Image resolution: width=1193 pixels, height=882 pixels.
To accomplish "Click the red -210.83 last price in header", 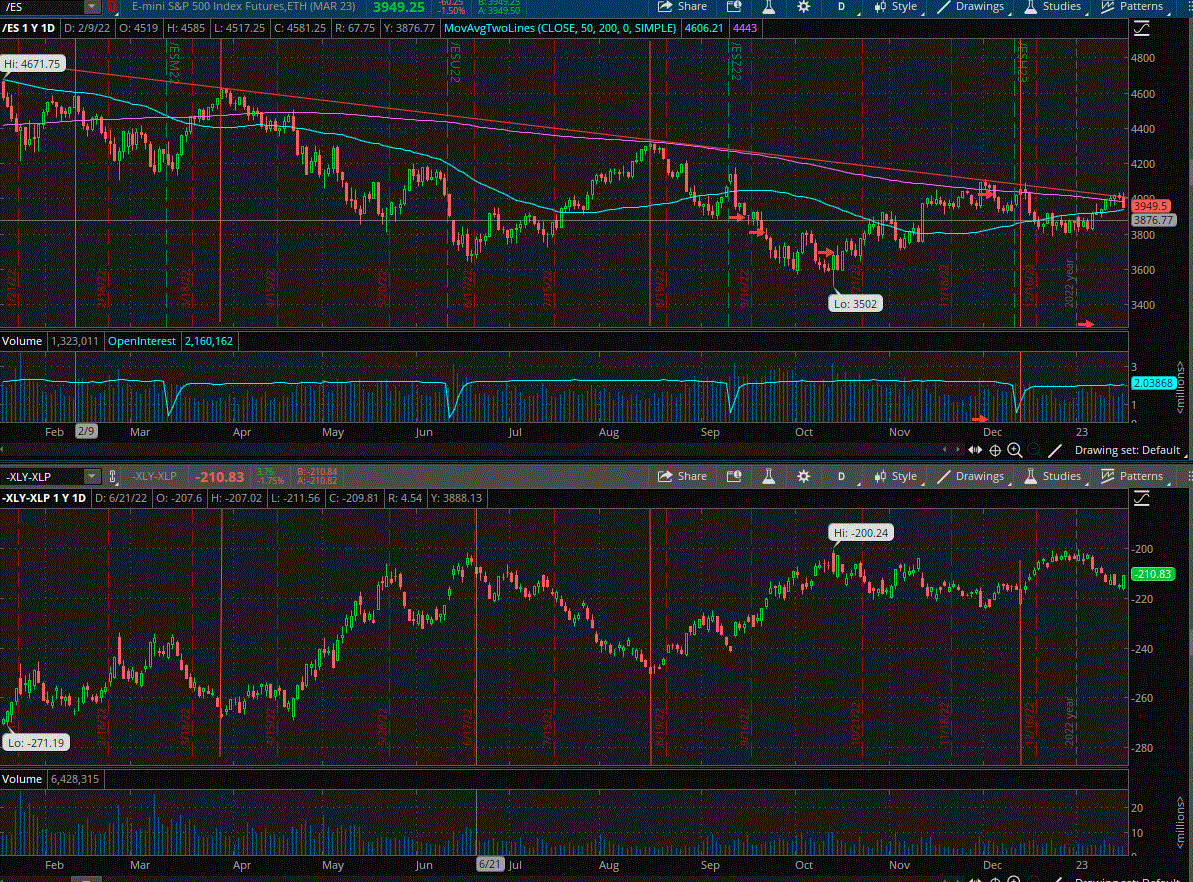I will 220,477.
